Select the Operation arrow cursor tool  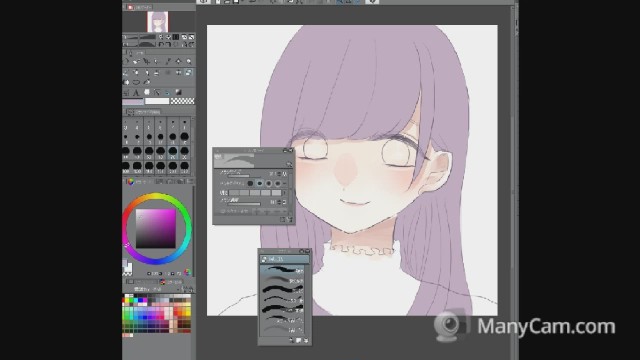point(147,61)
